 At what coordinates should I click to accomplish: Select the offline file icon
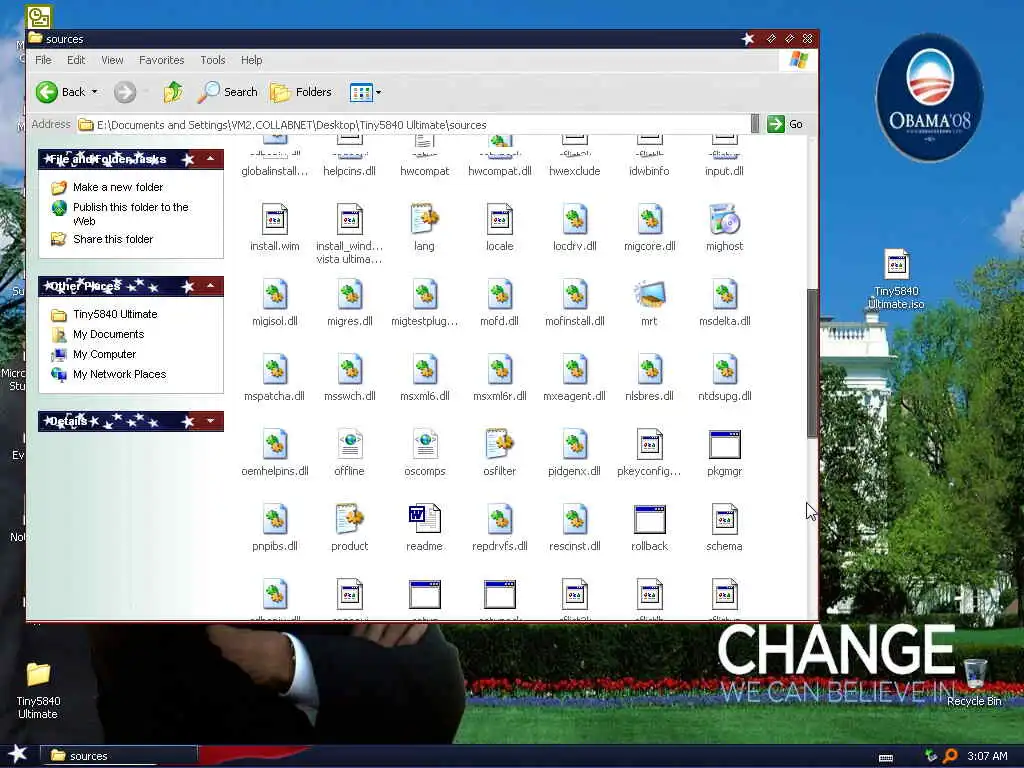point(349,445)
